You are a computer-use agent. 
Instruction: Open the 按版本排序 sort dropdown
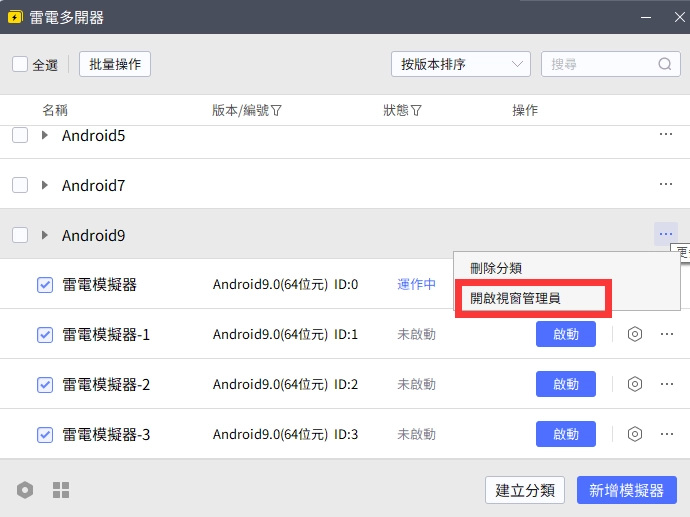pos(461,64)
